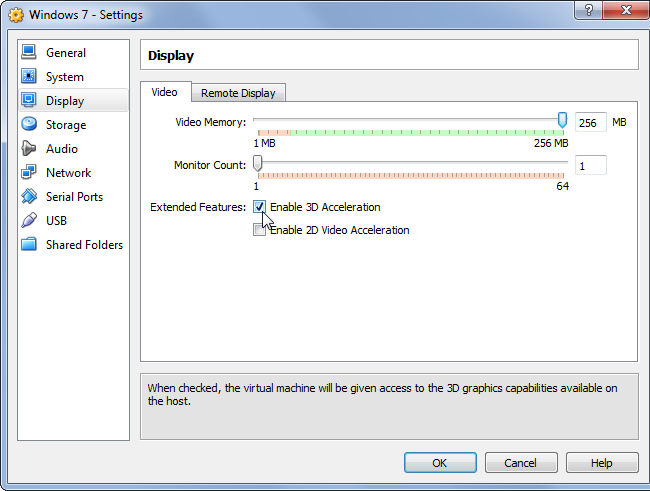Select the Video tab

[164, 92]
